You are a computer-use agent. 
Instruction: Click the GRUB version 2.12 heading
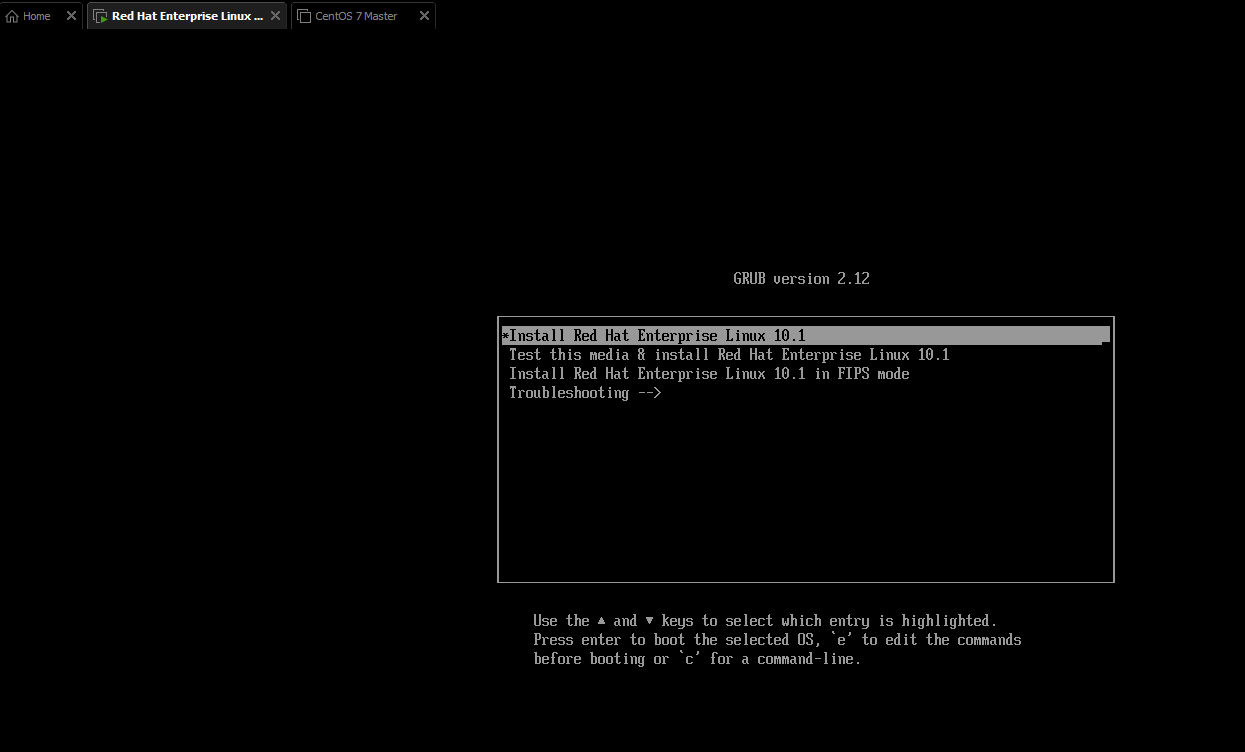click(x=801, y=279)
